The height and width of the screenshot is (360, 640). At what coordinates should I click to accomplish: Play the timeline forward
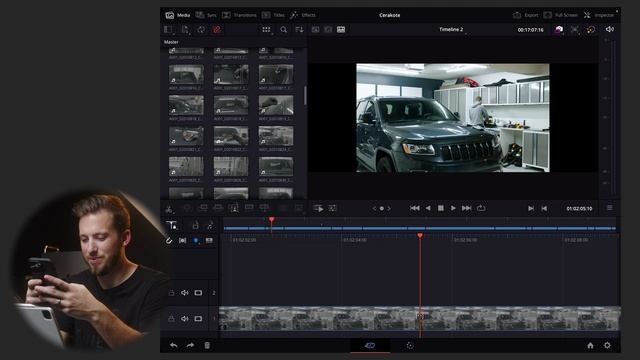pyautogui.click(x=453, y=208)
